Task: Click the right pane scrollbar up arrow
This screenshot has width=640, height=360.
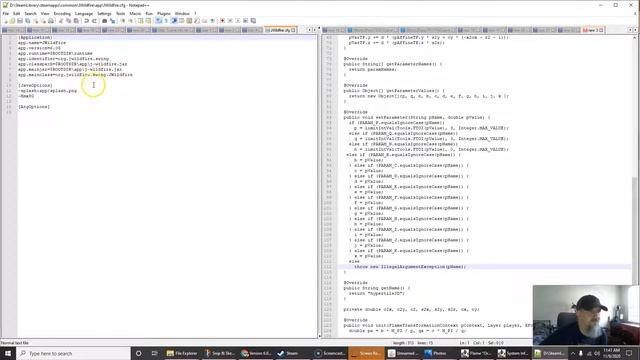Action: (x=635, y=38)
